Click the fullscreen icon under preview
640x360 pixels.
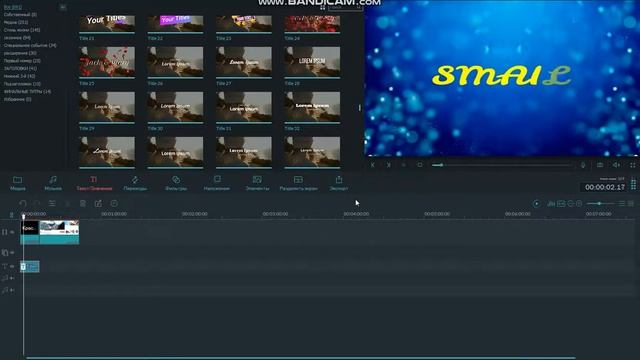point(632,165)
